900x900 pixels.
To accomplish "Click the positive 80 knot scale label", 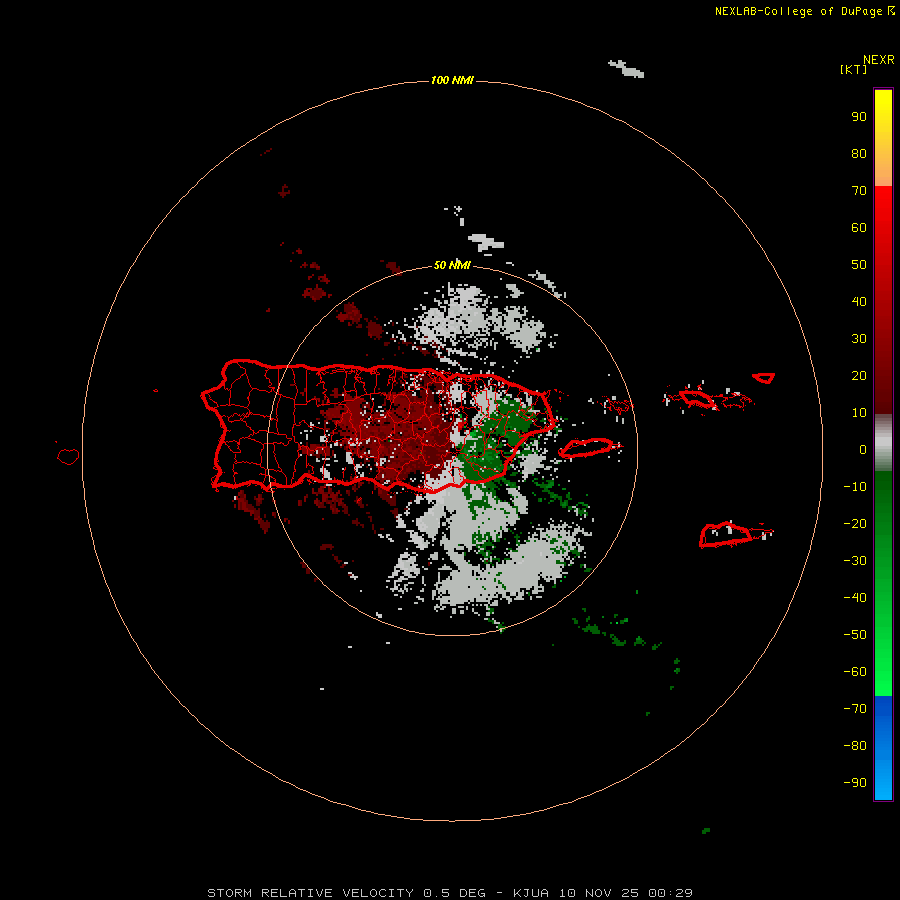I will click(x=859, y=153).
